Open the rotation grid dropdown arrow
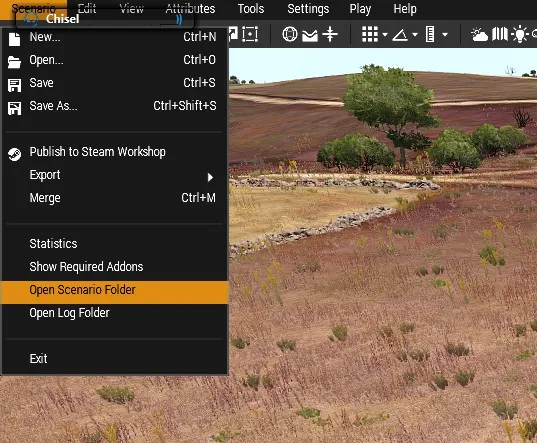Viewport: 537px width, 443px height. 415,35
